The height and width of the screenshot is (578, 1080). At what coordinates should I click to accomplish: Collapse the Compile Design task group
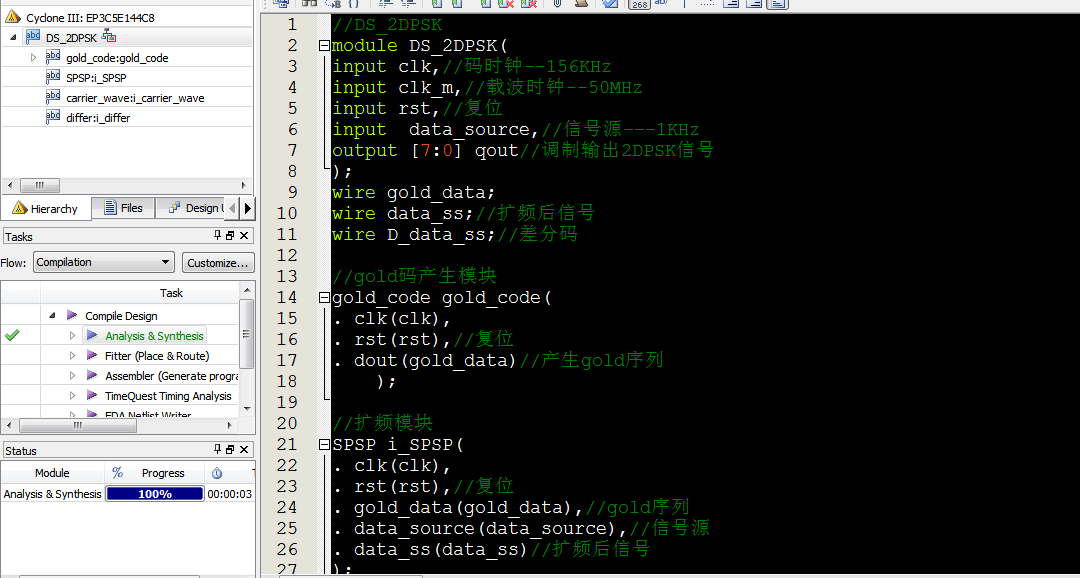(x=52, y=316)
